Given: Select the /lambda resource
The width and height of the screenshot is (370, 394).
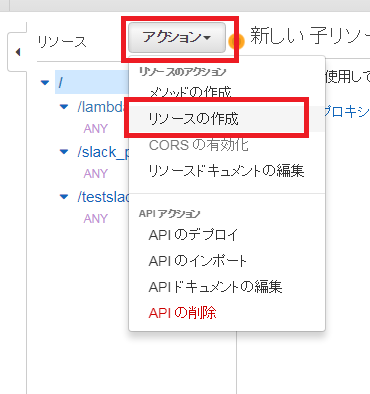Looking at the screenshot, I should click(103, 107).
